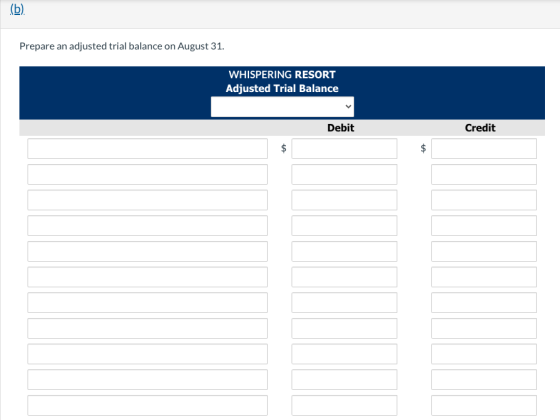This screenshot has height=420, width=560.
Task: Select the eleventh row Debit amount field
Action: tap(344, 405)
